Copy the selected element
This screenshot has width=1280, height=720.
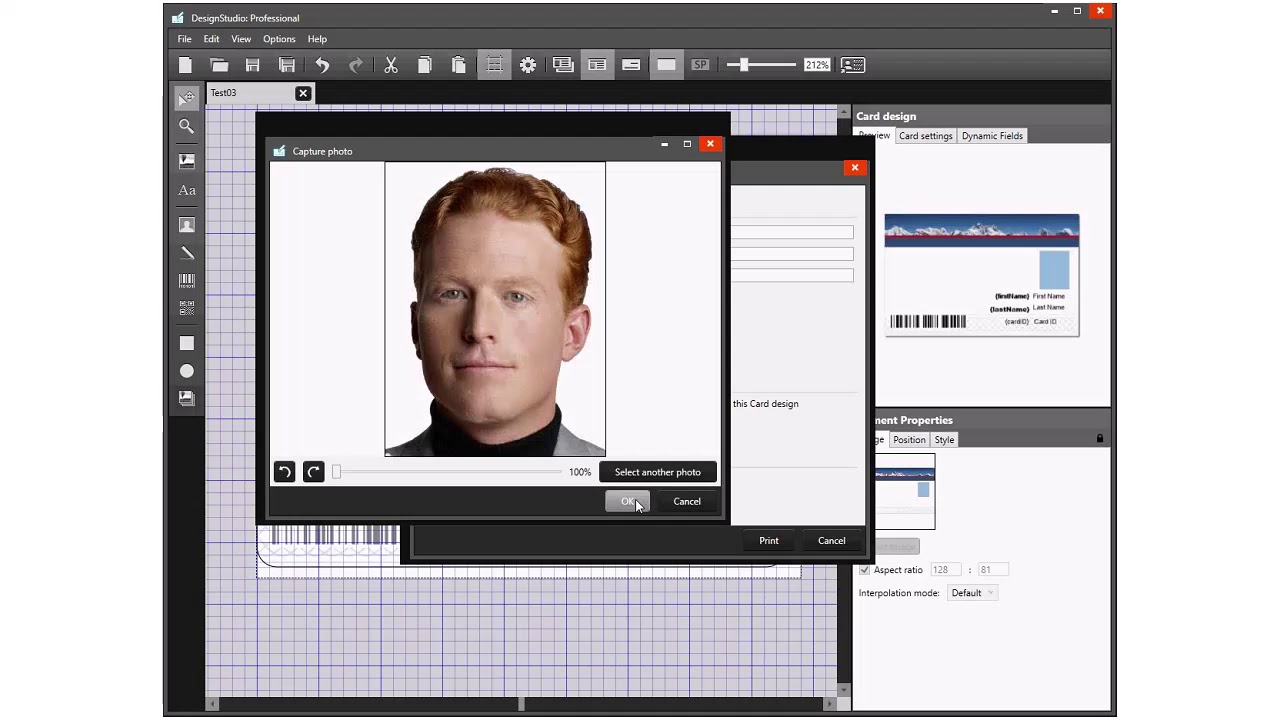tap(425, 65)
